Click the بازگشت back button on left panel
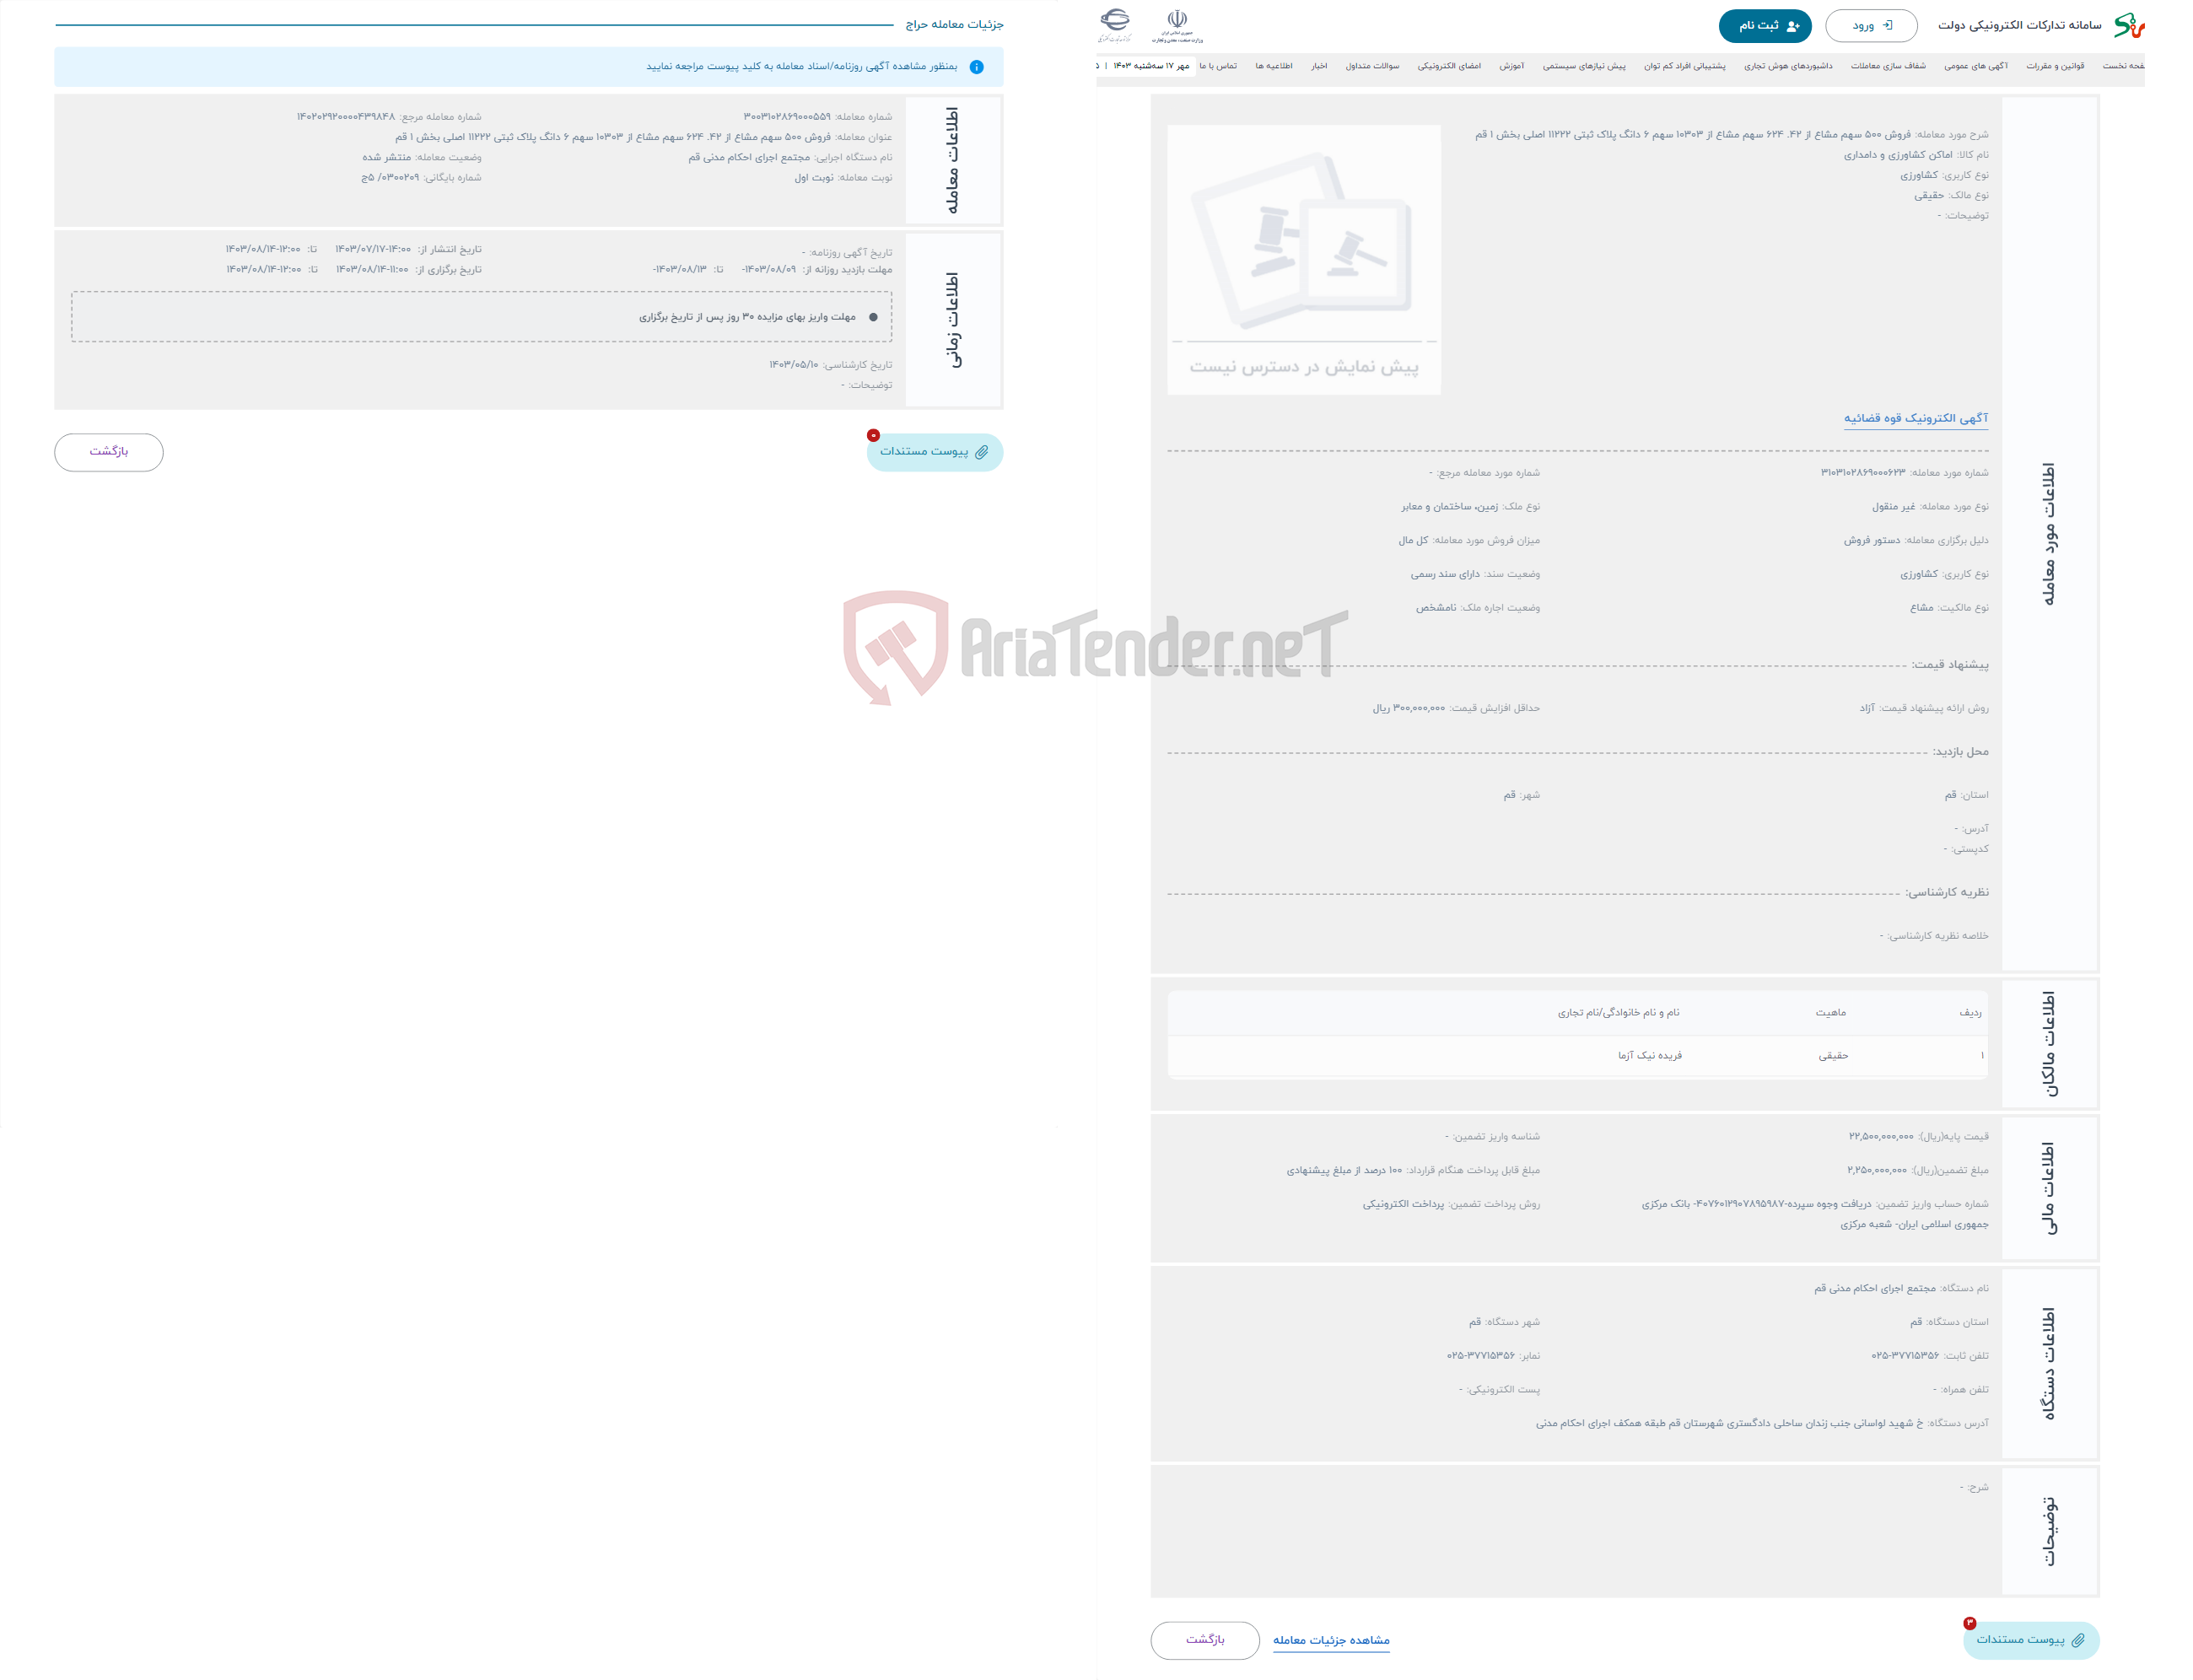Screen dimensions: 2193x1680 click(x=111, y=452)
